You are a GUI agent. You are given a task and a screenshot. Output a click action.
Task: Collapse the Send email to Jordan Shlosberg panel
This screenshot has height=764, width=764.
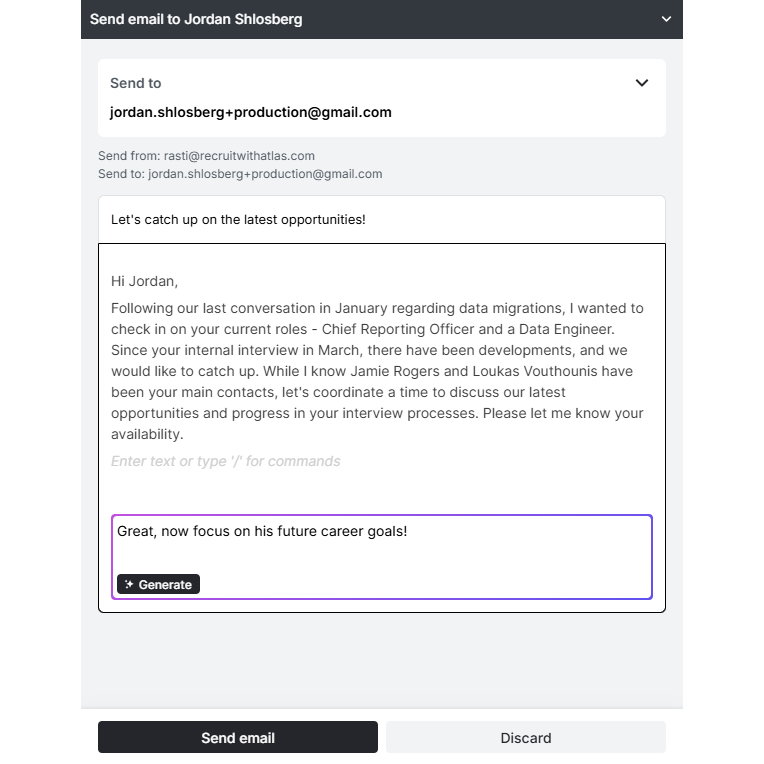click(666, 19)
